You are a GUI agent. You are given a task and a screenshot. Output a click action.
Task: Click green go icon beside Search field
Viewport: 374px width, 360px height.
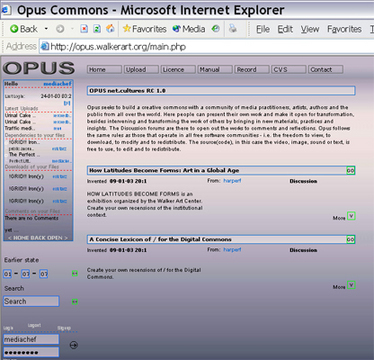point(75,302)
